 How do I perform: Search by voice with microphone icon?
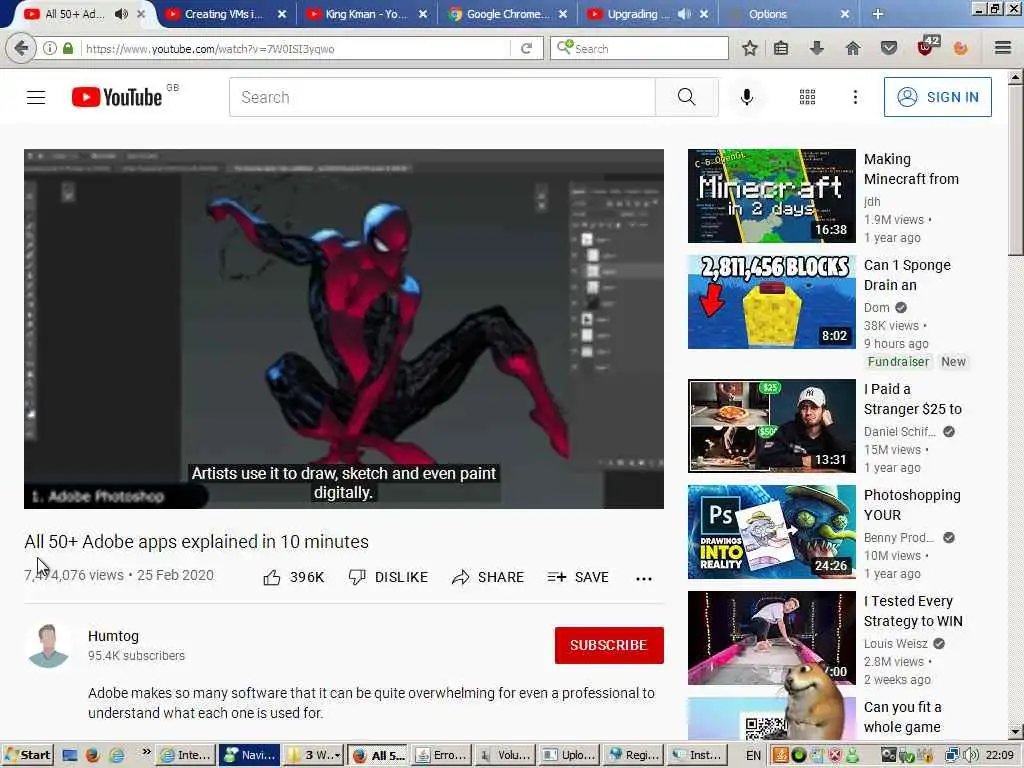(x=747, y=97)
